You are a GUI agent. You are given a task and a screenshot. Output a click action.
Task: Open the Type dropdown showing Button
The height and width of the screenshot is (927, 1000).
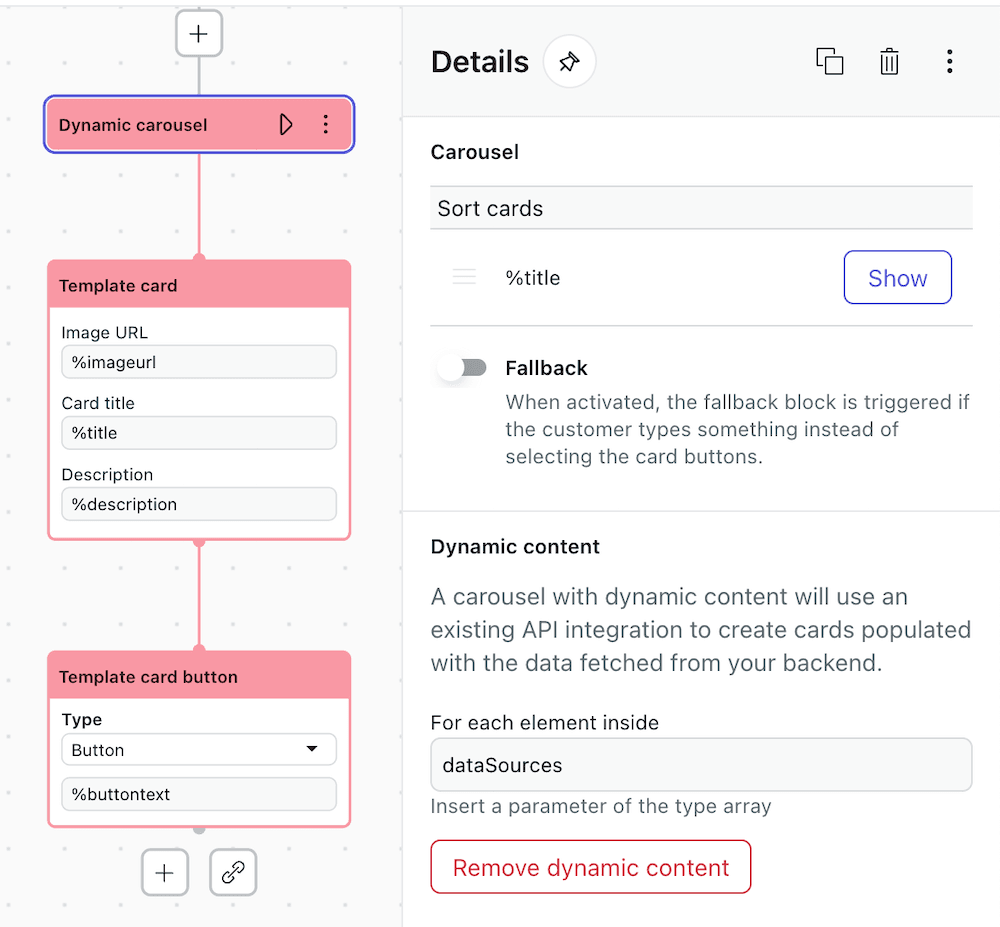[x=198, y=748]
